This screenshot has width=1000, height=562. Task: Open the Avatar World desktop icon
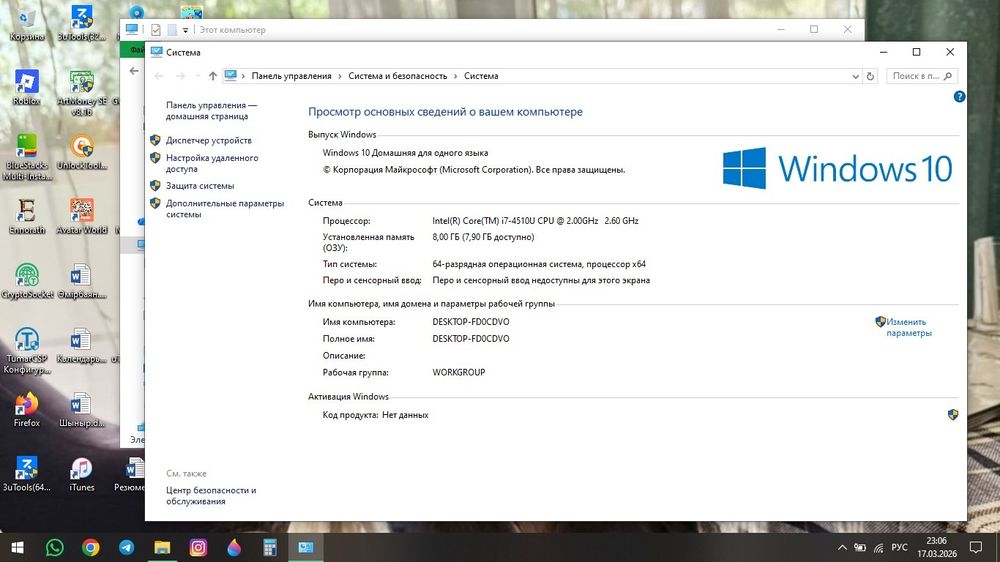point(82,216)
